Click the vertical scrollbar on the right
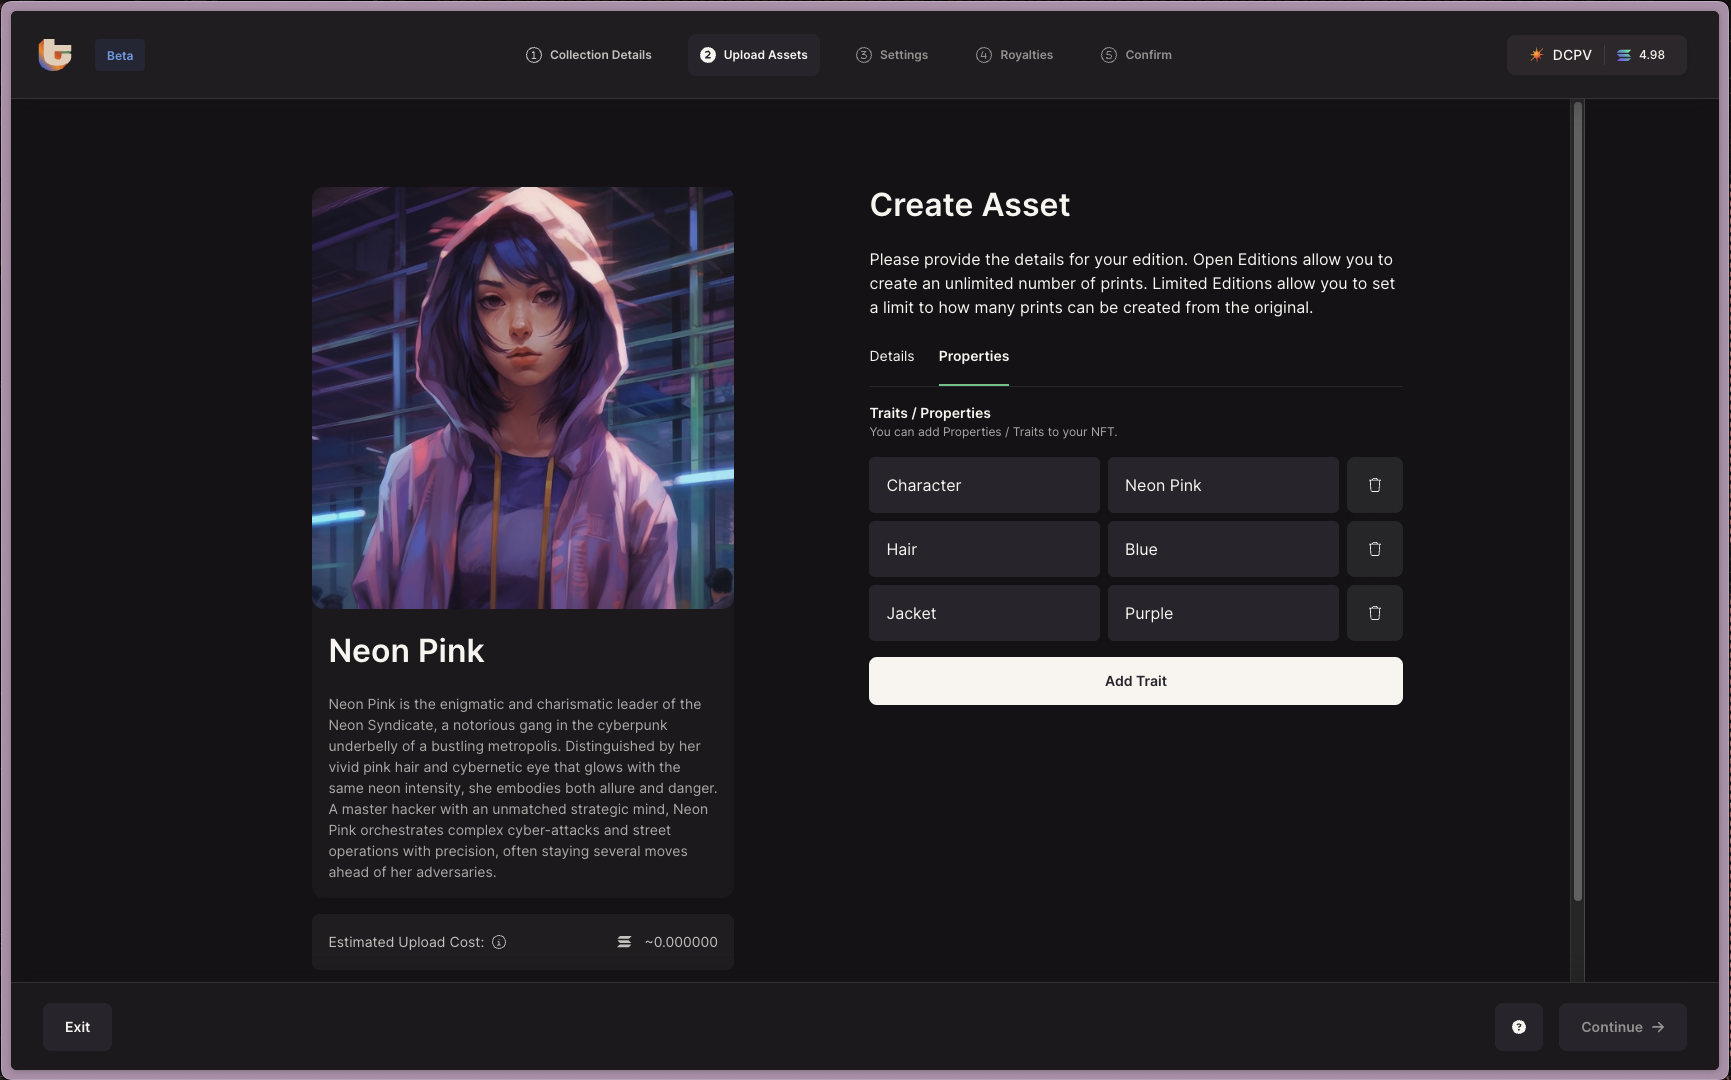The width and height of the screenshot is (1731, 1080). tap(1577, 500)
